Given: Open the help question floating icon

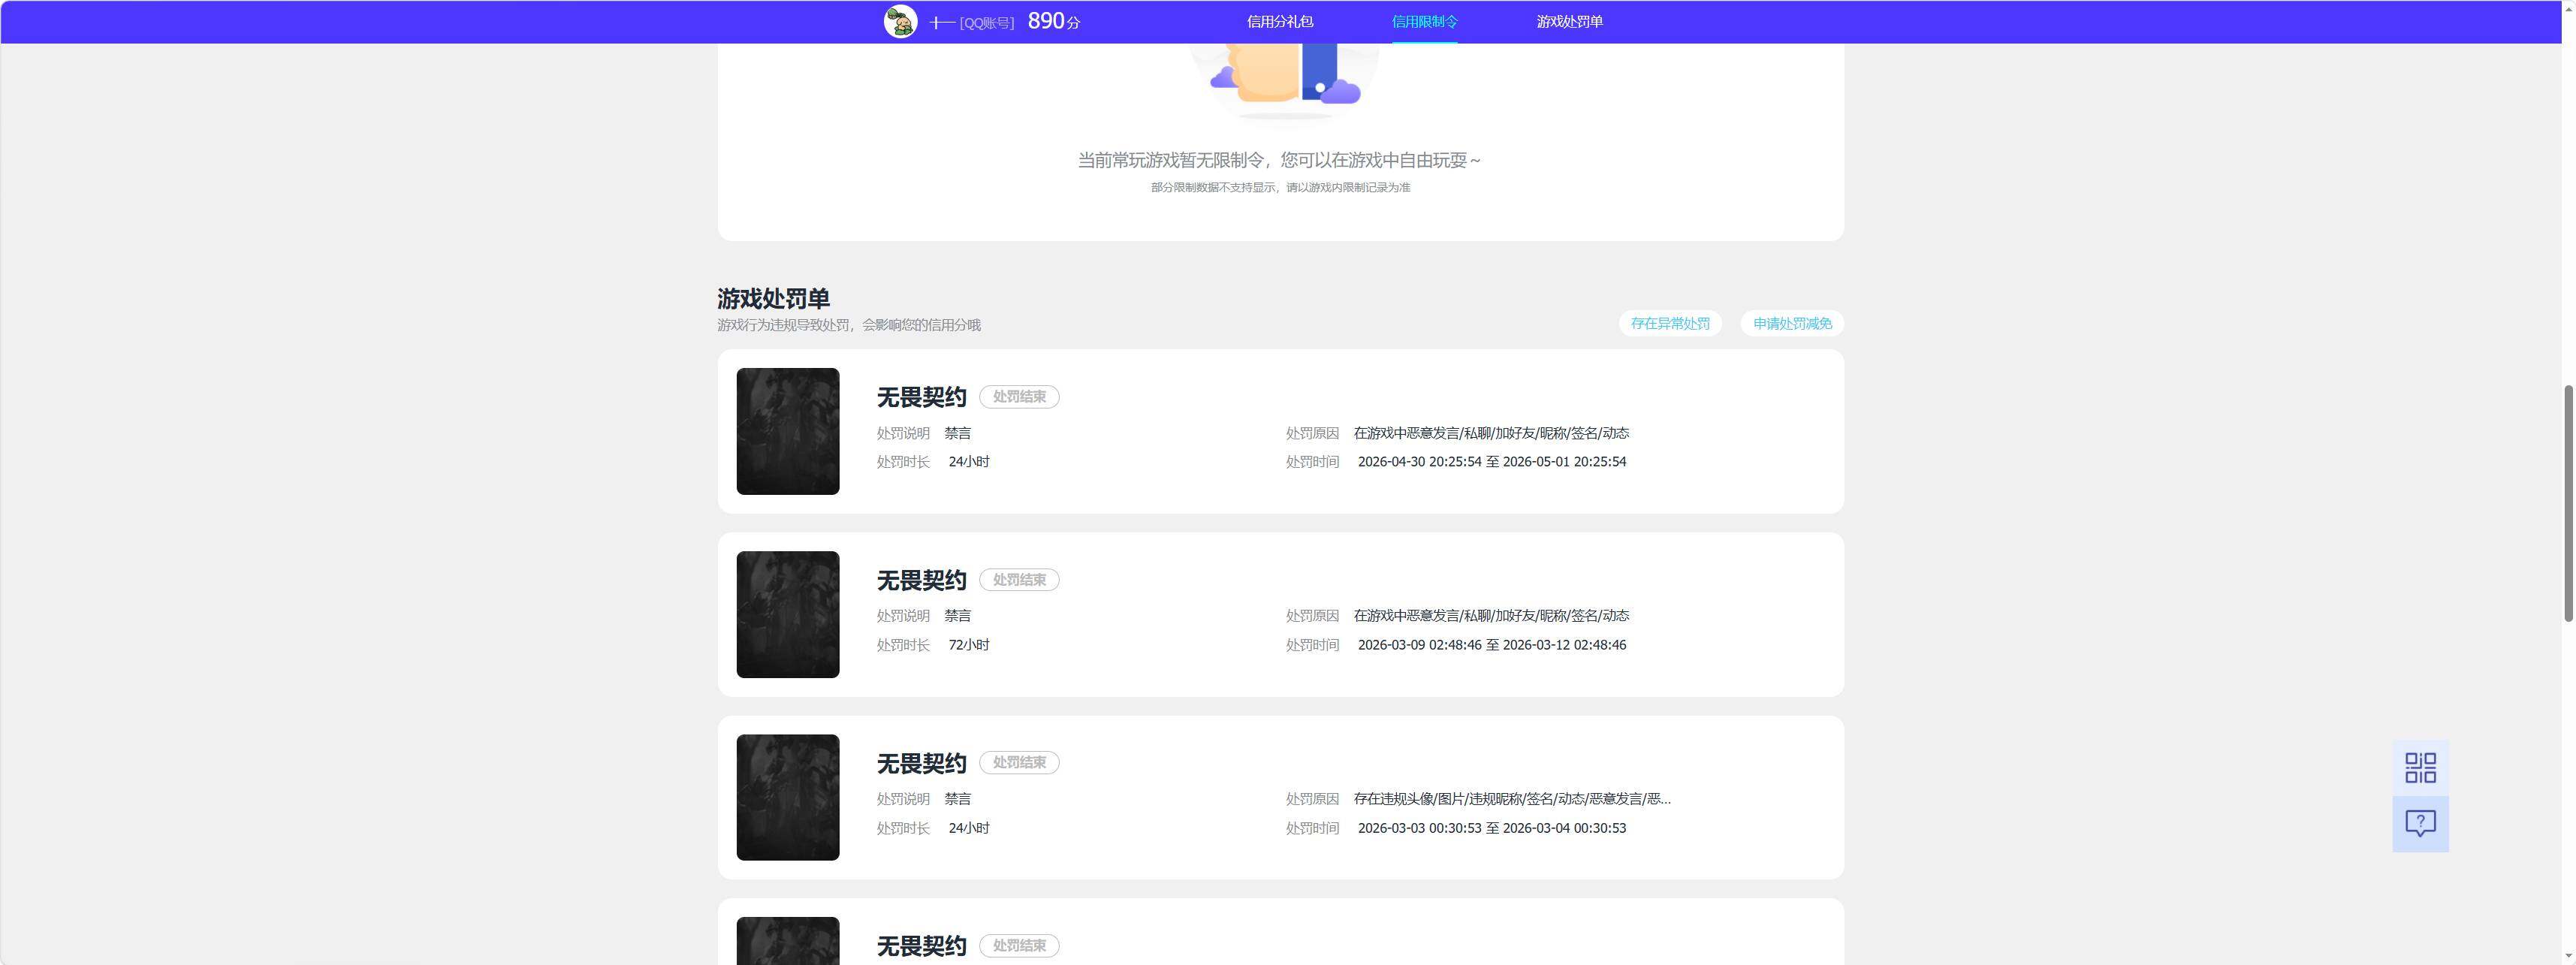Looking at the screenshot, I should pos(2420,824).
